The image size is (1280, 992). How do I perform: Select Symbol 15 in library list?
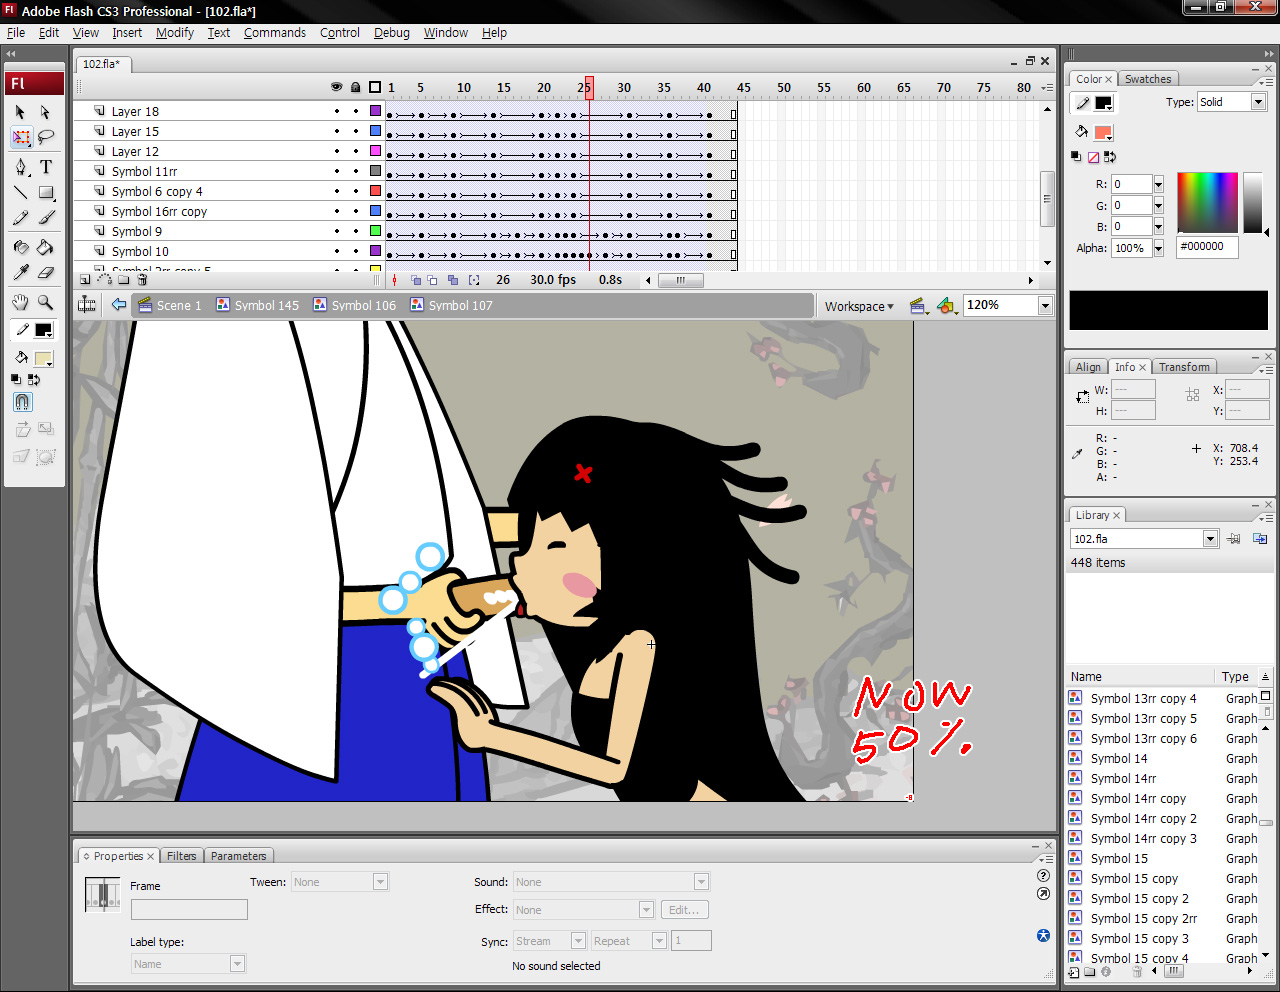tap(1119, 859)
